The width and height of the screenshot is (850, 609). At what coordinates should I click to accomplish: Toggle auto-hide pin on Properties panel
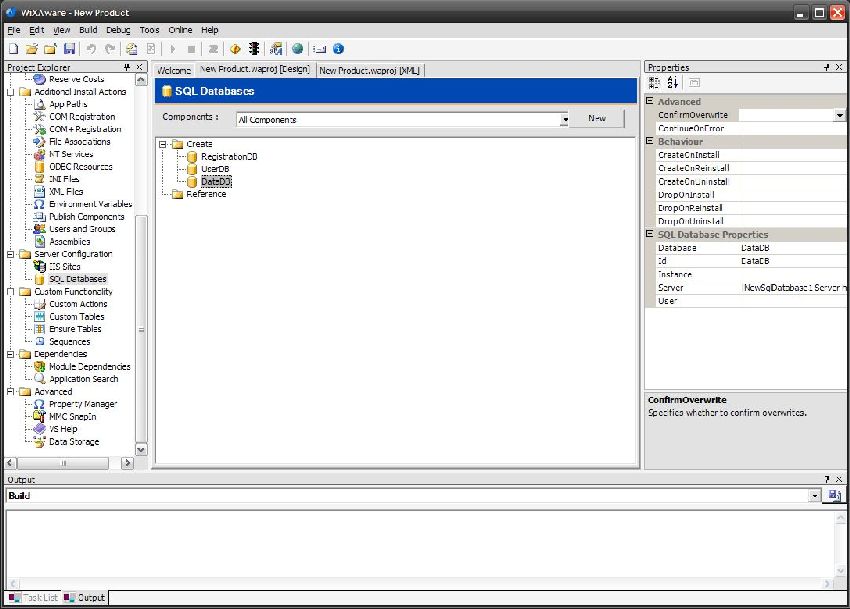click(827, 67)
